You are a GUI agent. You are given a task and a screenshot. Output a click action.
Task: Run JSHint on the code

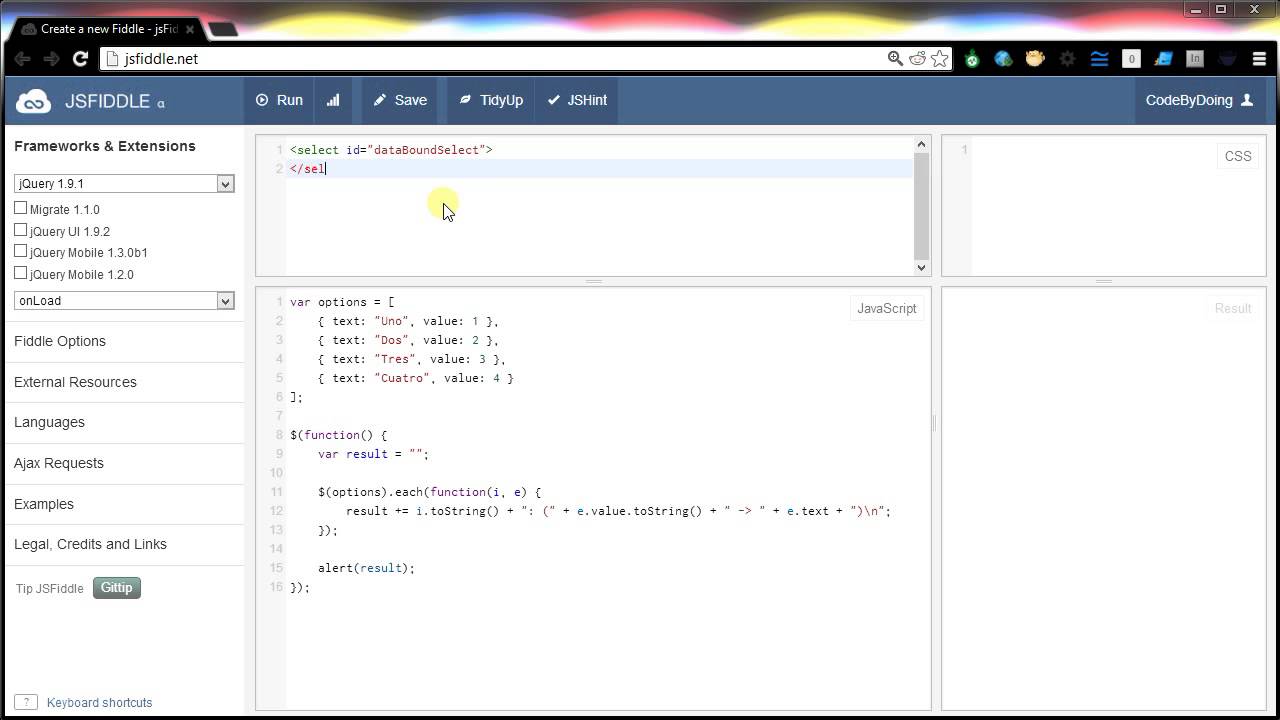[x=577, y=100]
